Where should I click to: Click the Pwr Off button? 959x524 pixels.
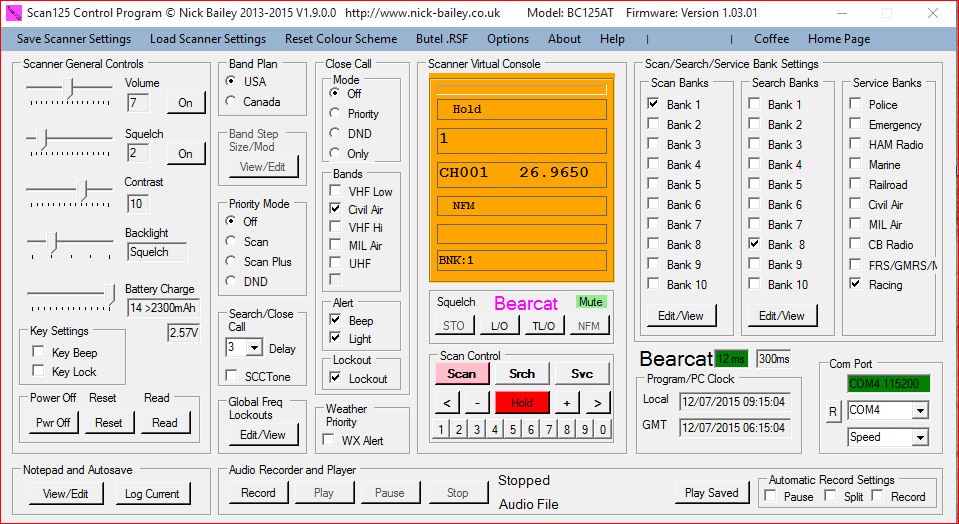coord(52,423)
